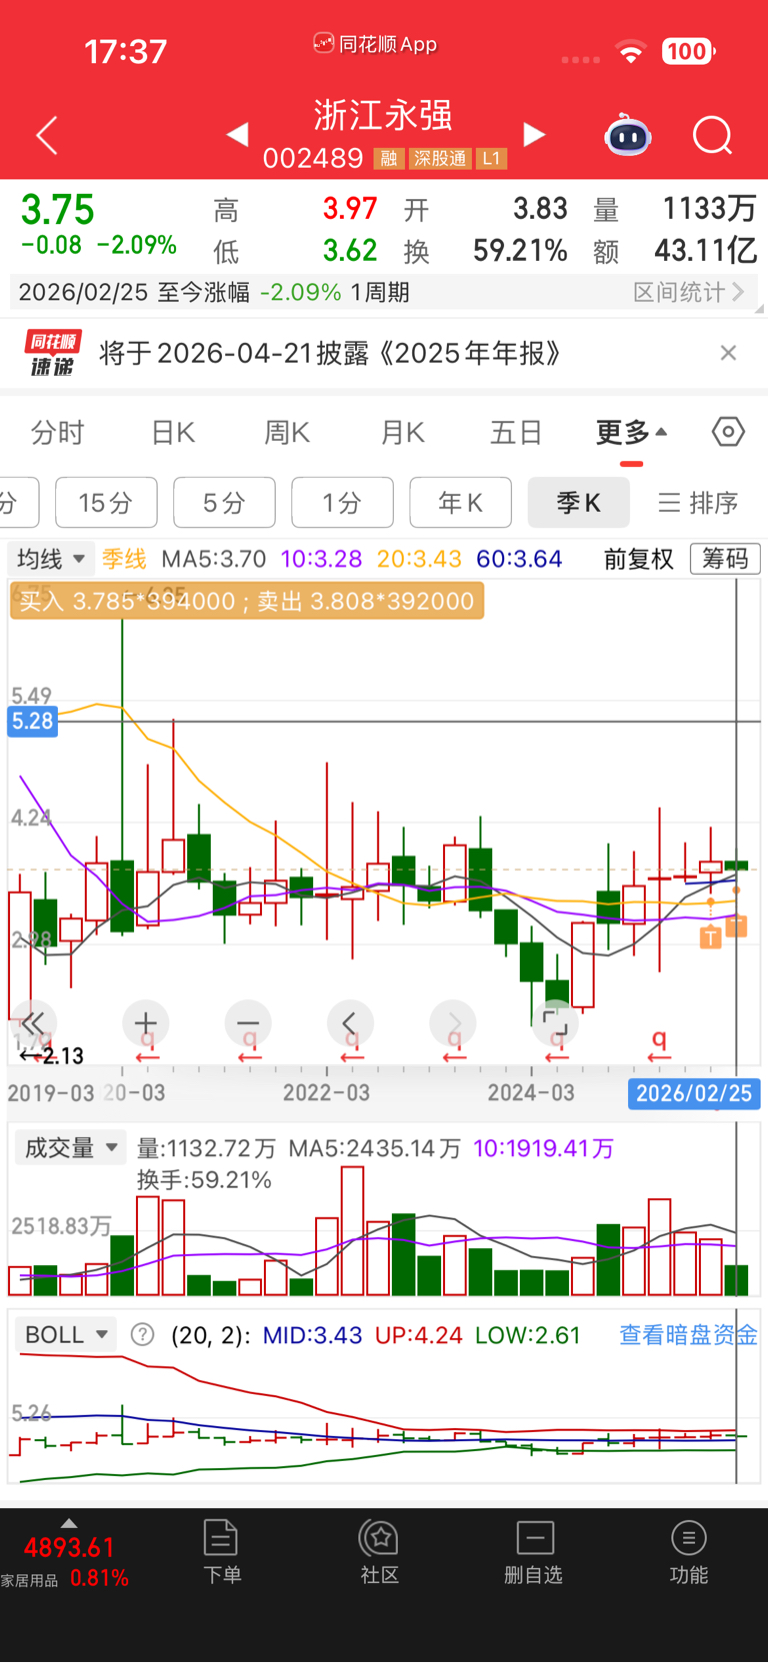Move chart left with chevron button
The width and height of the screenshot is (768, 1663).
click(350, 1023)
